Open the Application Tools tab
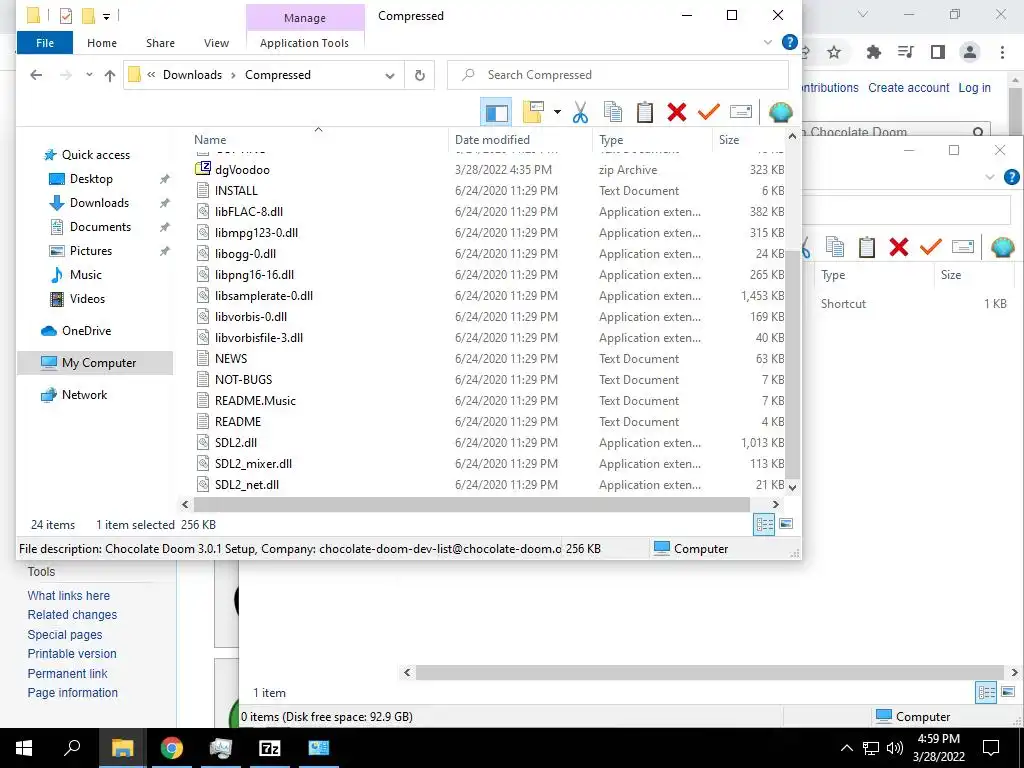Screen dimensions: 1024x768 (x=304, y=43)
